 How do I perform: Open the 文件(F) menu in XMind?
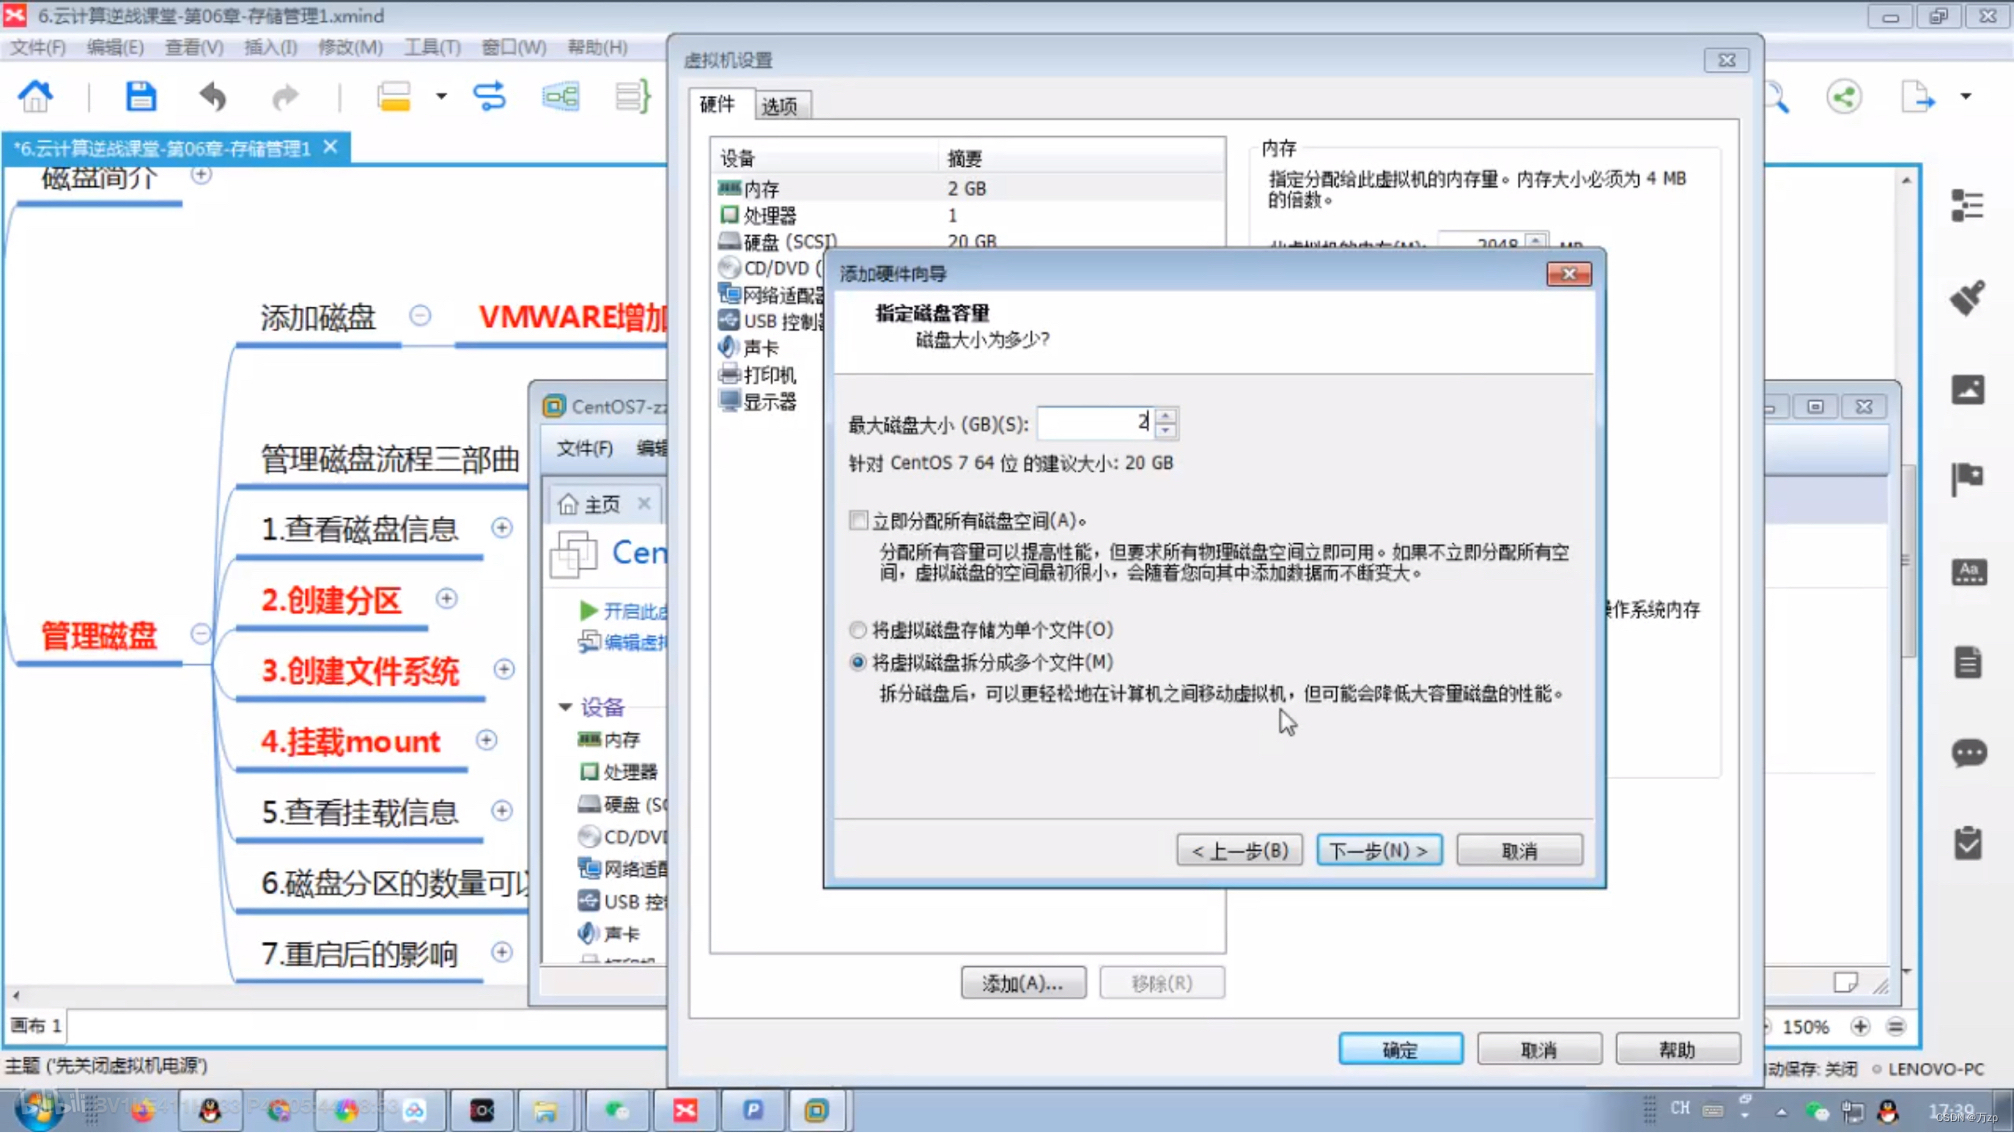(x=38, y=47)
